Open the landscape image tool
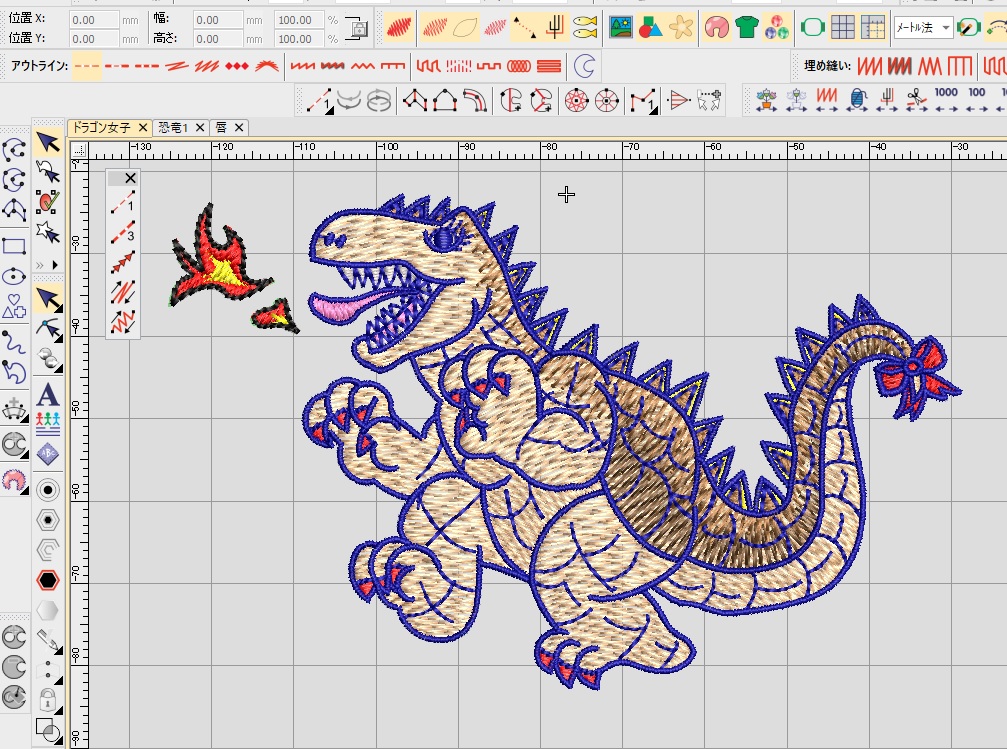 click(x=620, y=28)
